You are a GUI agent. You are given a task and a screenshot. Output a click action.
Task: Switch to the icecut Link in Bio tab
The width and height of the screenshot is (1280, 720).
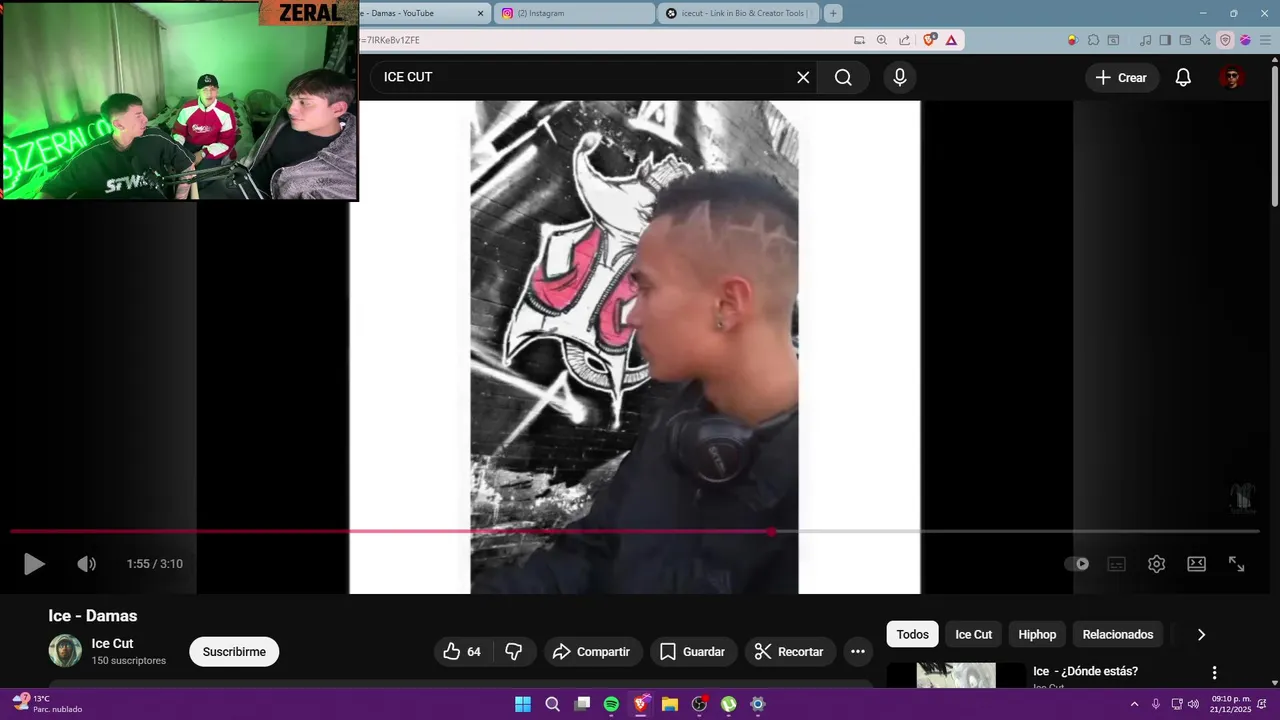738,13
